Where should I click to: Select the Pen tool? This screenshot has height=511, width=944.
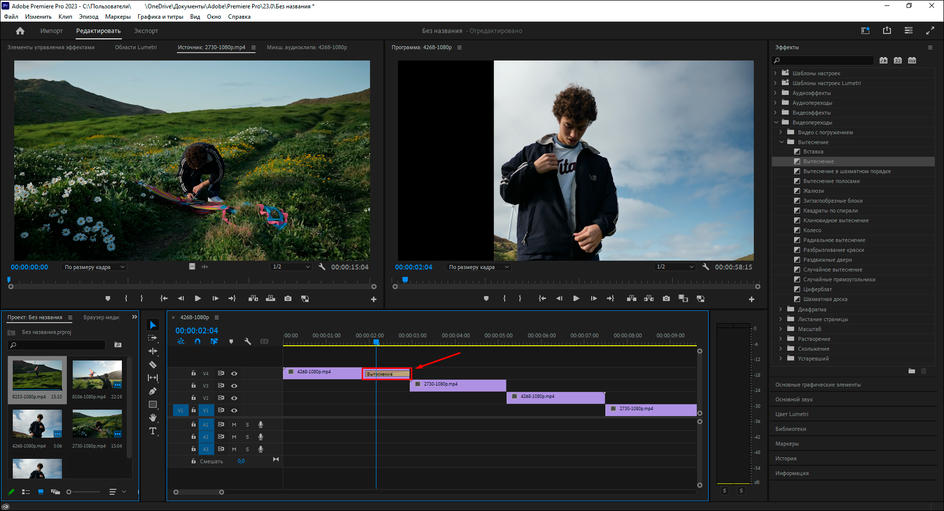(153, 391)
